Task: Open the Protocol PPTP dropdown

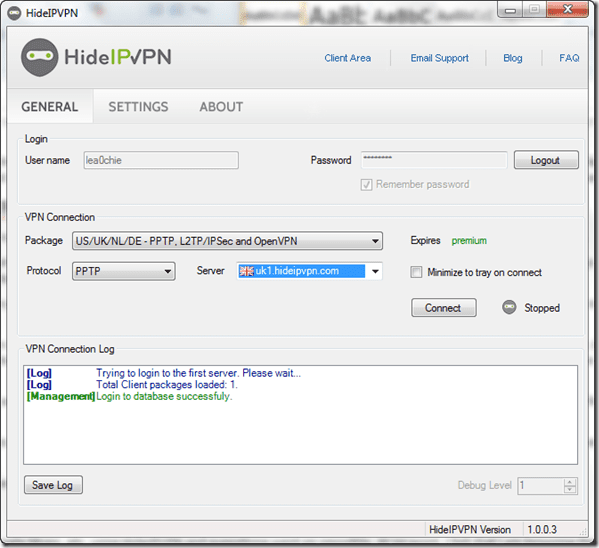Action: tap(124, 271)
